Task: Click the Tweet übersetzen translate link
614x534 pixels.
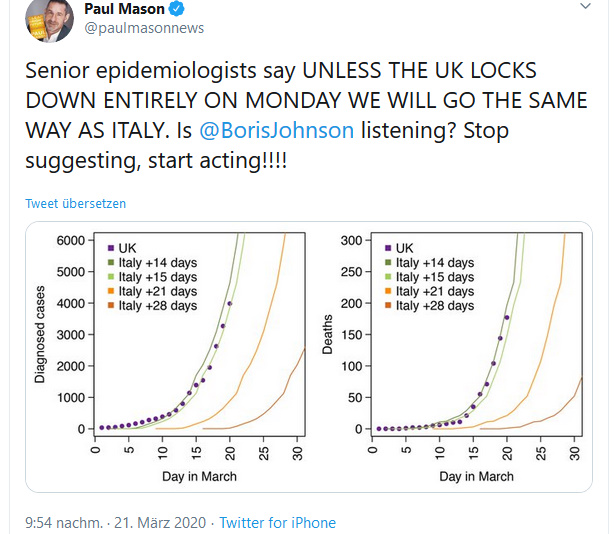Action: (x=76, y=203)
